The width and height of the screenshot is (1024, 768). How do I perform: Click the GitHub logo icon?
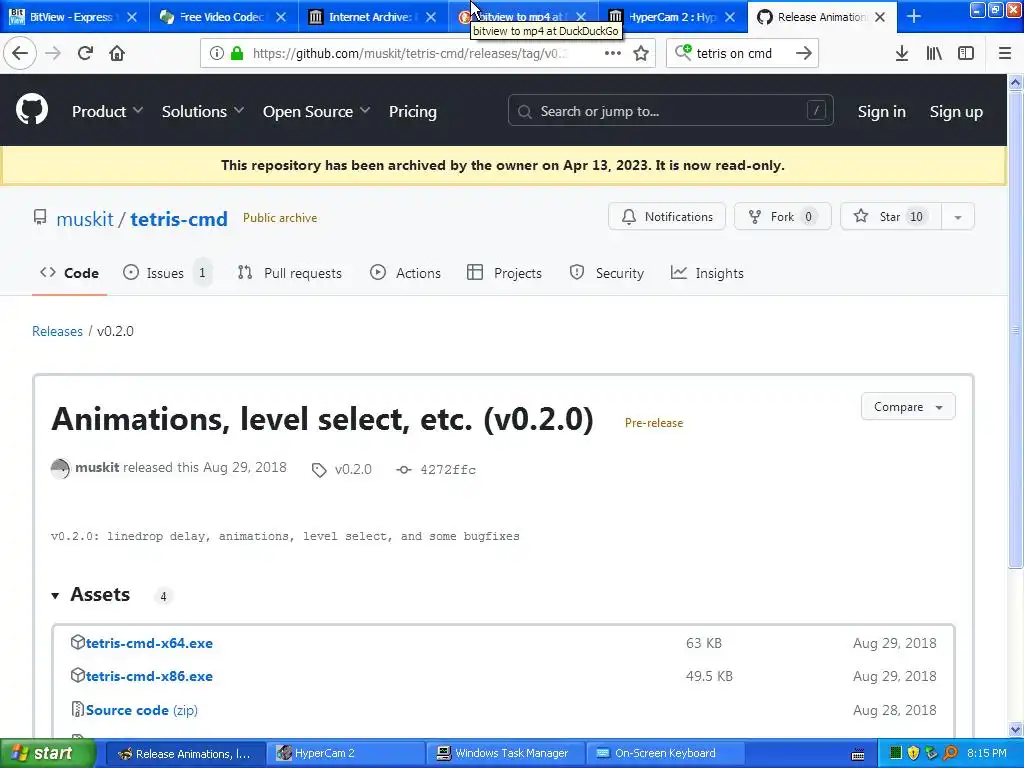click(32, 110)
